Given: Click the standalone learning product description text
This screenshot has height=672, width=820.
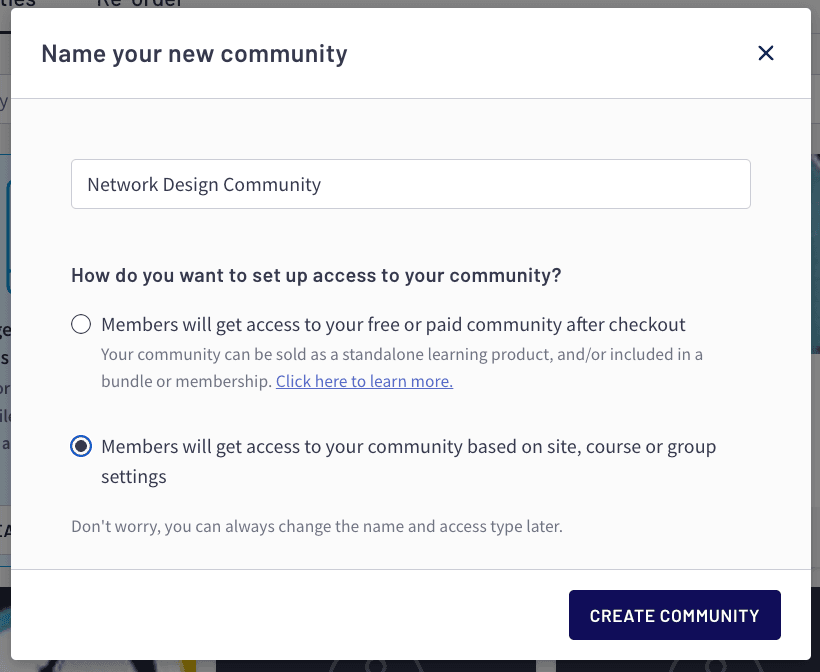Looking at the screenshot, I should [402, 354].
